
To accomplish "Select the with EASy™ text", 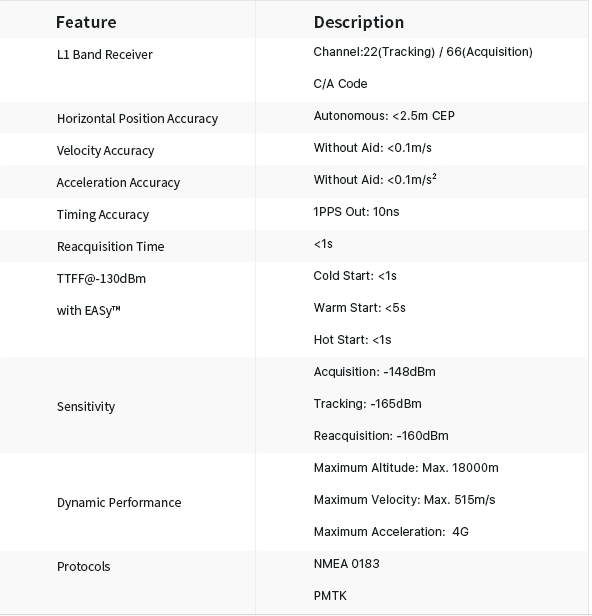I will pos(88,311).
